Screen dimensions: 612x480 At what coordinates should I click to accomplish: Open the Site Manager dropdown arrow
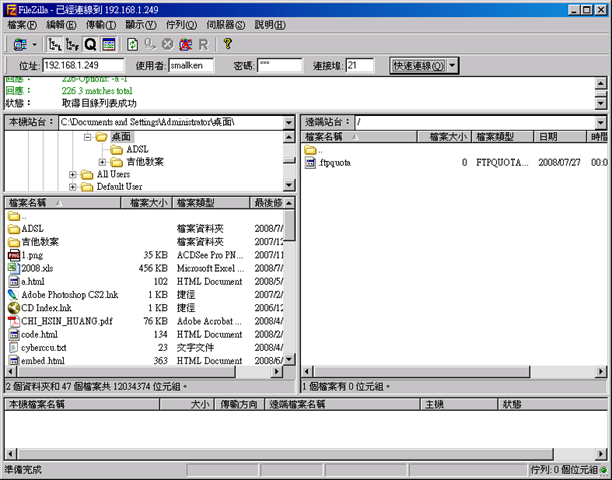click(35, 44)
